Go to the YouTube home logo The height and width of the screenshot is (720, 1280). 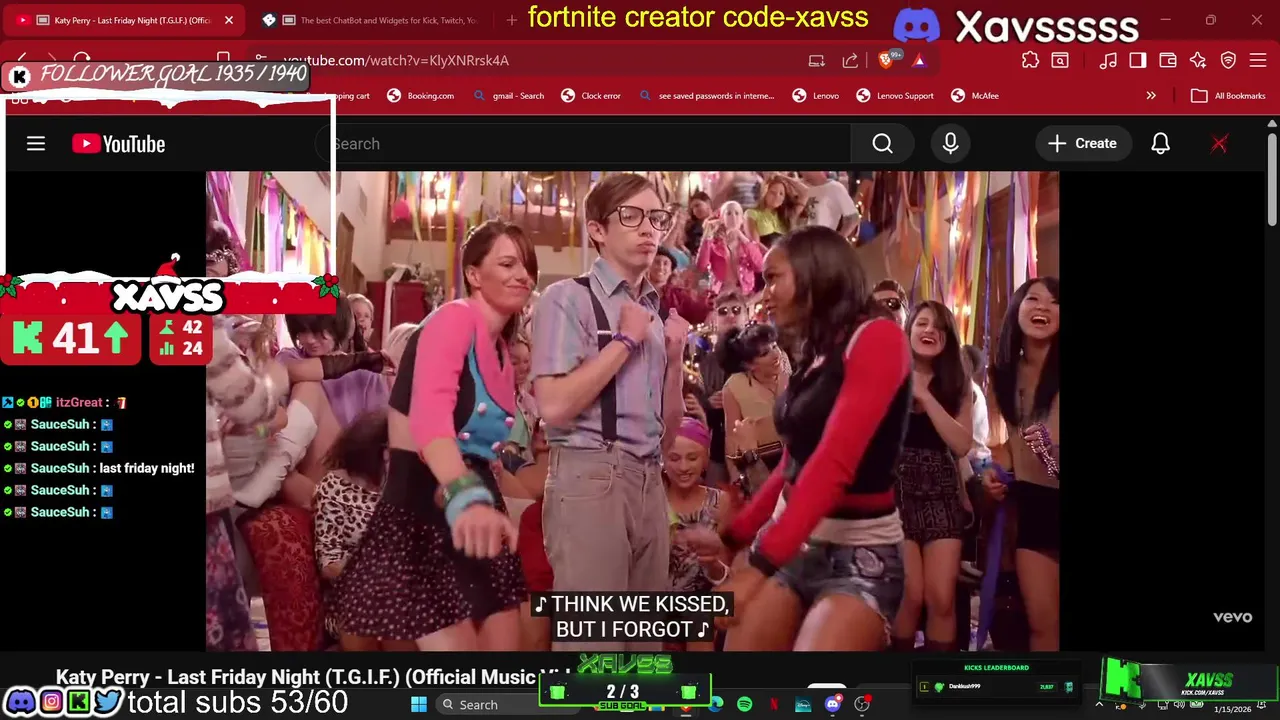(x=119, y=144)
